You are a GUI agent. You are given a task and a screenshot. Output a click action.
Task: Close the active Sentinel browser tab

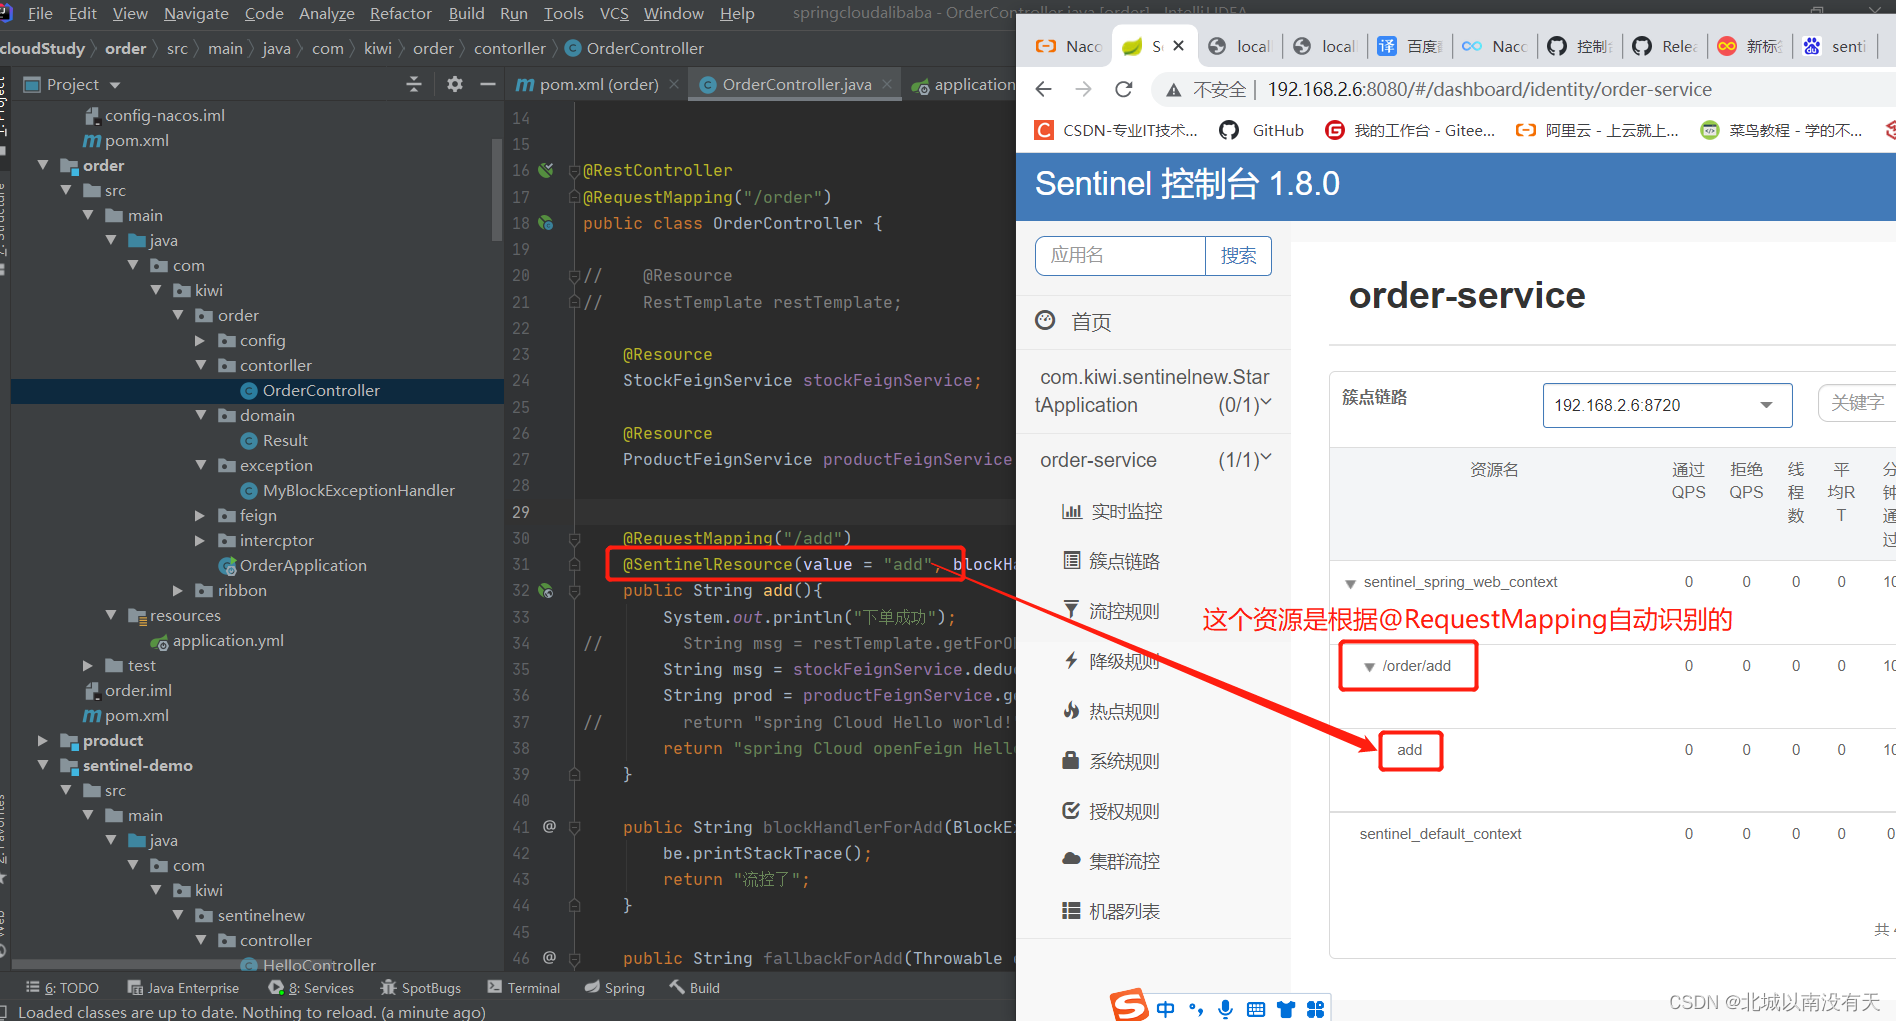point(1179,46)
